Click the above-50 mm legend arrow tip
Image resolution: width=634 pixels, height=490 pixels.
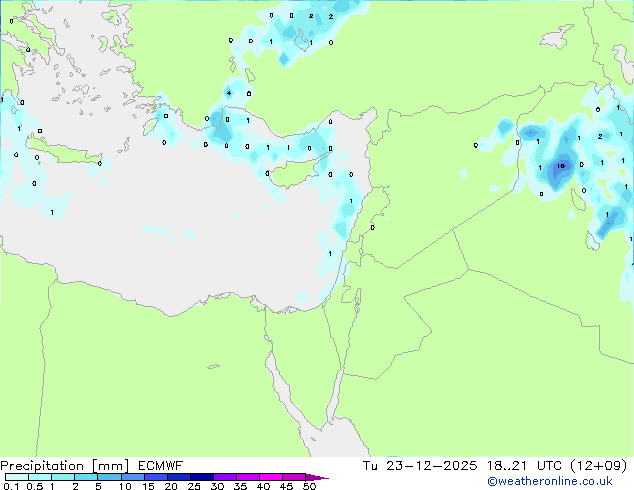click(x=317, y=477)
